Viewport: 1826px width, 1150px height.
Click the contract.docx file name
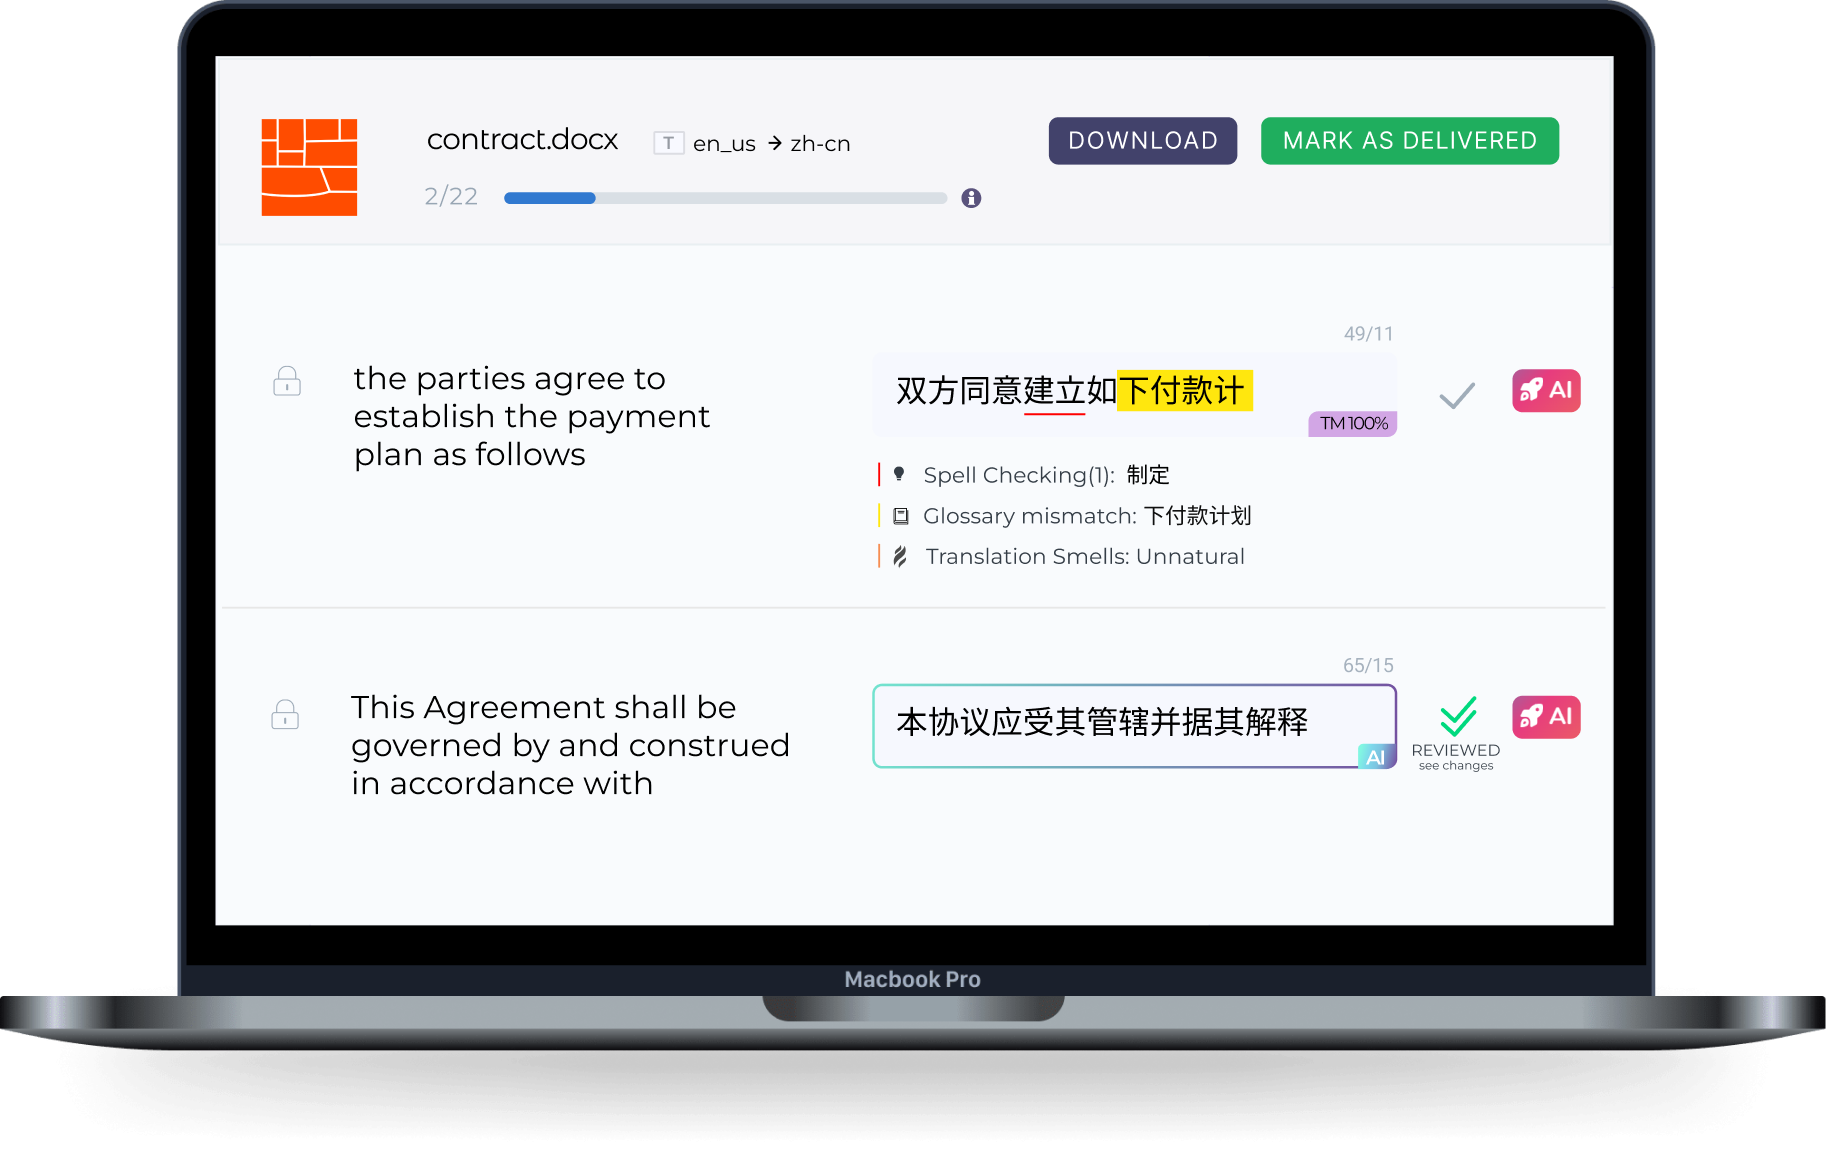point(522,139)
